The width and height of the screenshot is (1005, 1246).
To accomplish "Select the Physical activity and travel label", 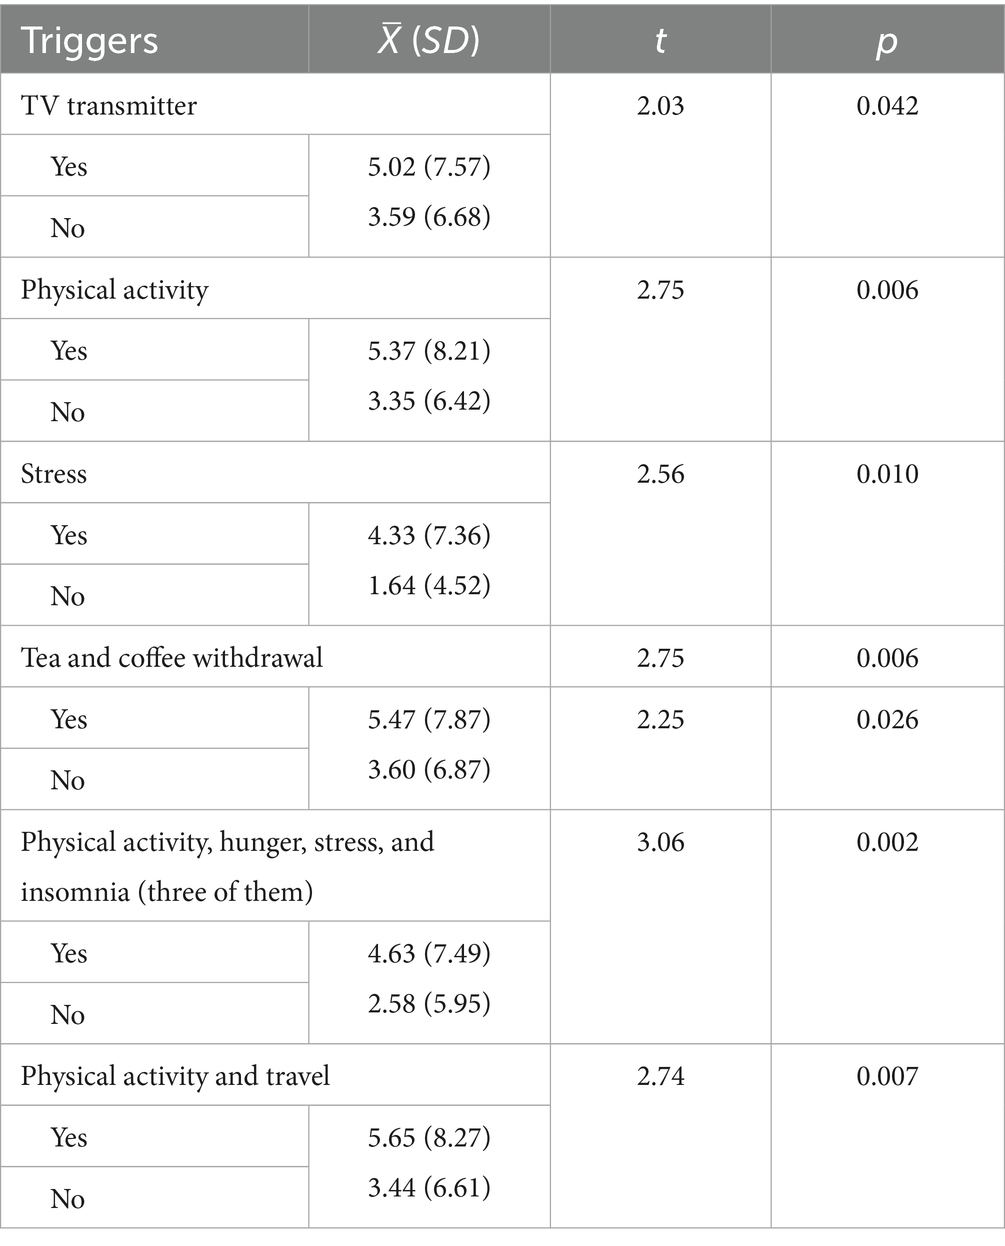I will click(x=175, y=1076).
